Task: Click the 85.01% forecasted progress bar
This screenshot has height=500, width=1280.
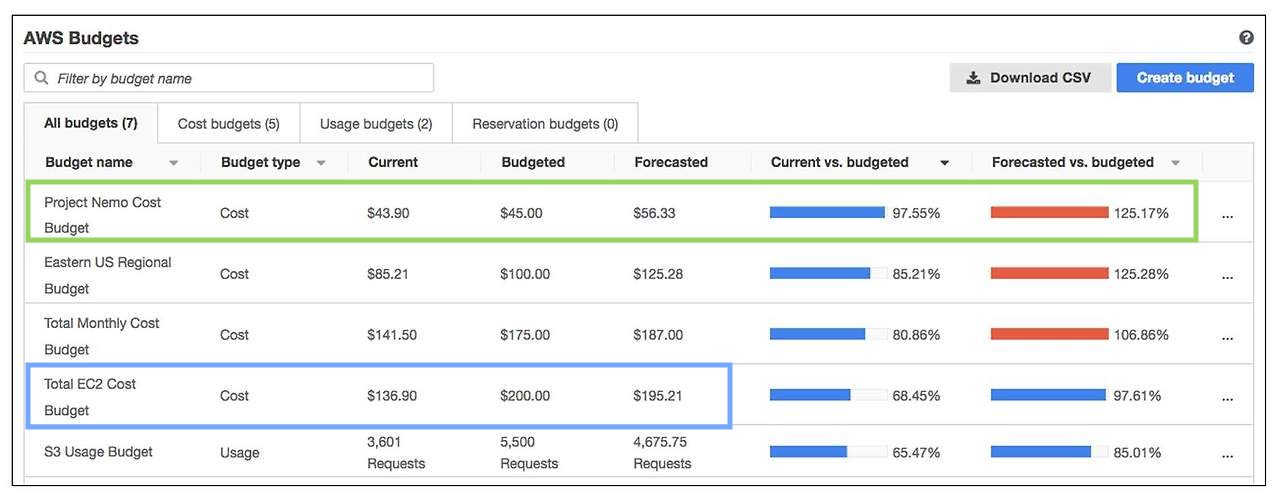Action: click(x=1050, y=452)
